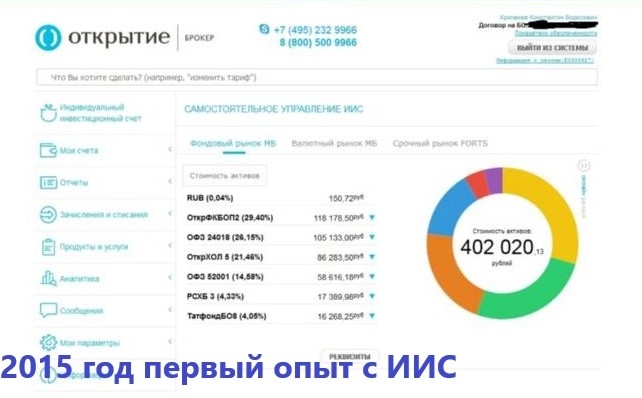
Task: Click the Мои счета wallet icon
Action: 48,150
